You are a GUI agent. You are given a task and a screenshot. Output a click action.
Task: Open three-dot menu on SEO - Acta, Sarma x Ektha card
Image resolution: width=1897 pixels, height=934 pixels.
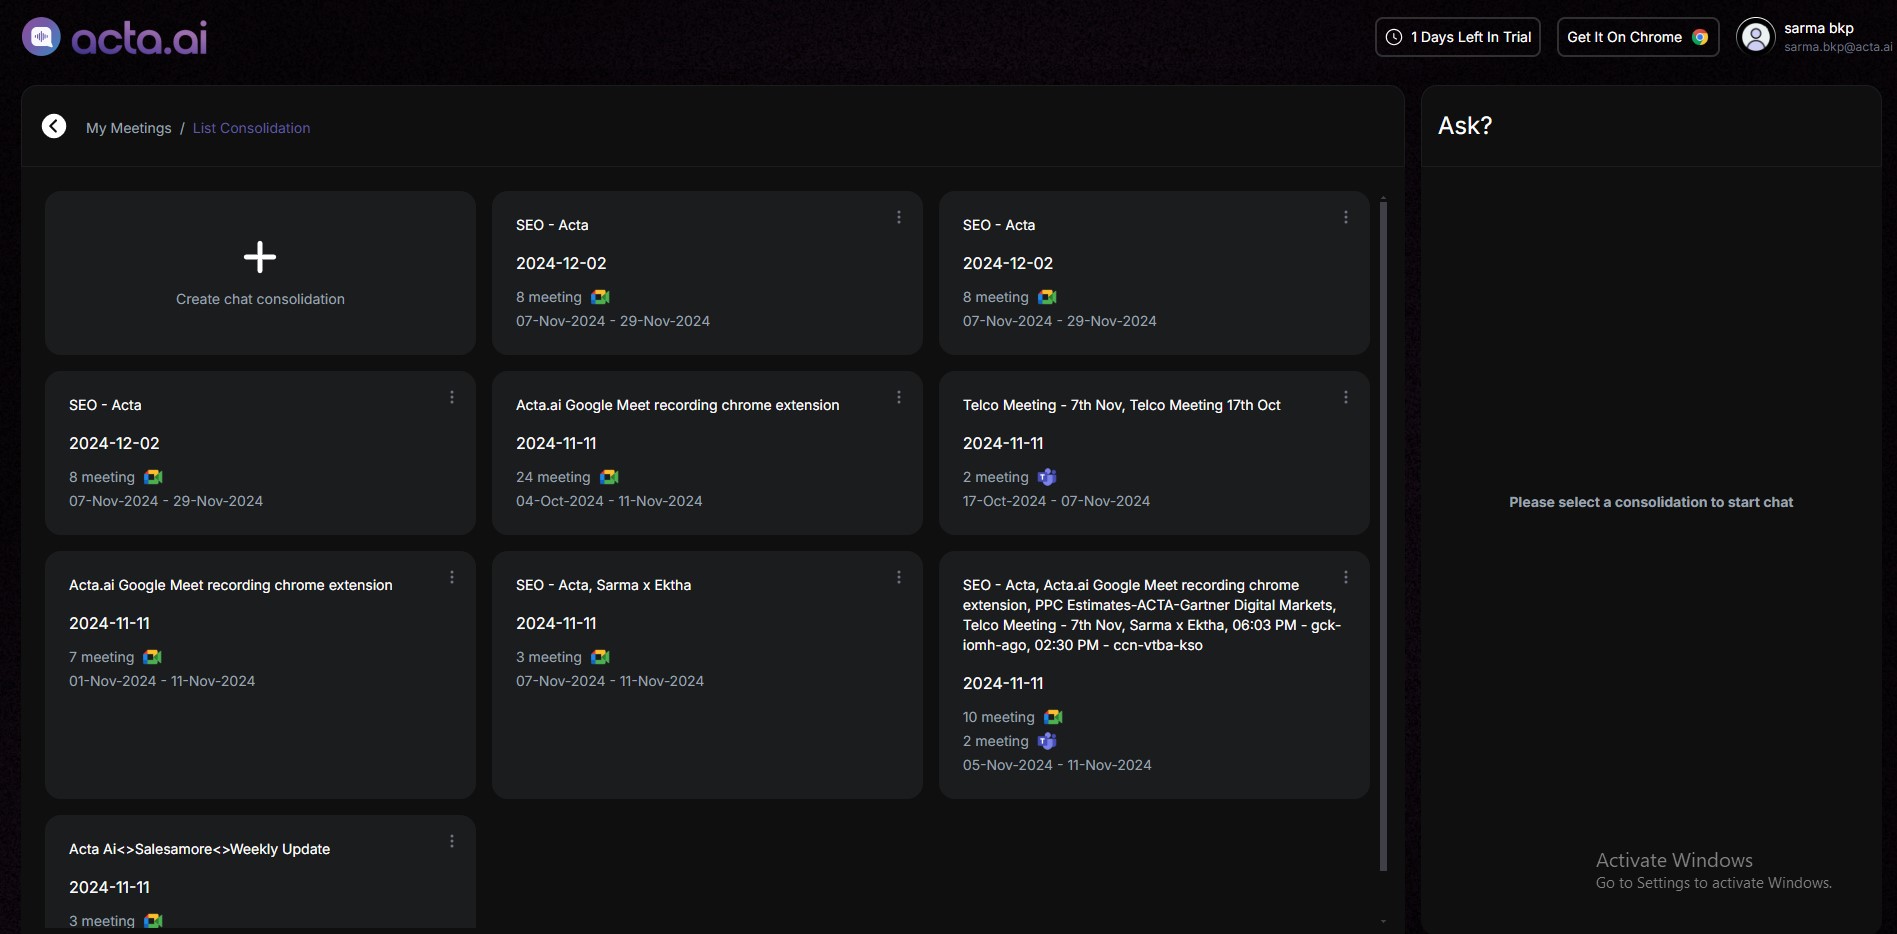coord(899,577)
